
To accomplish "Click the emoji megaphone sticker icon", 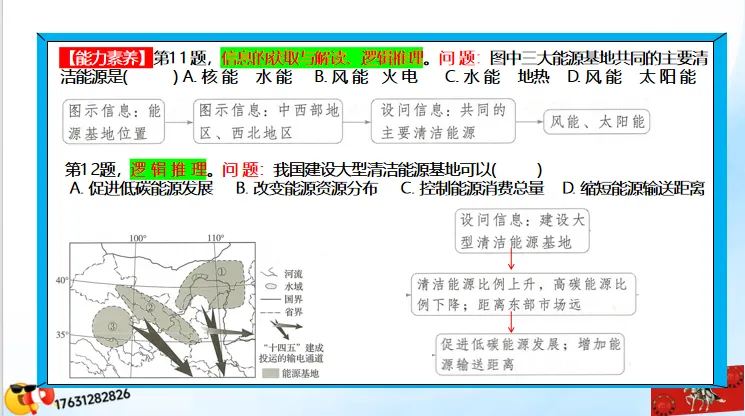I will click(x=28, y=398).
